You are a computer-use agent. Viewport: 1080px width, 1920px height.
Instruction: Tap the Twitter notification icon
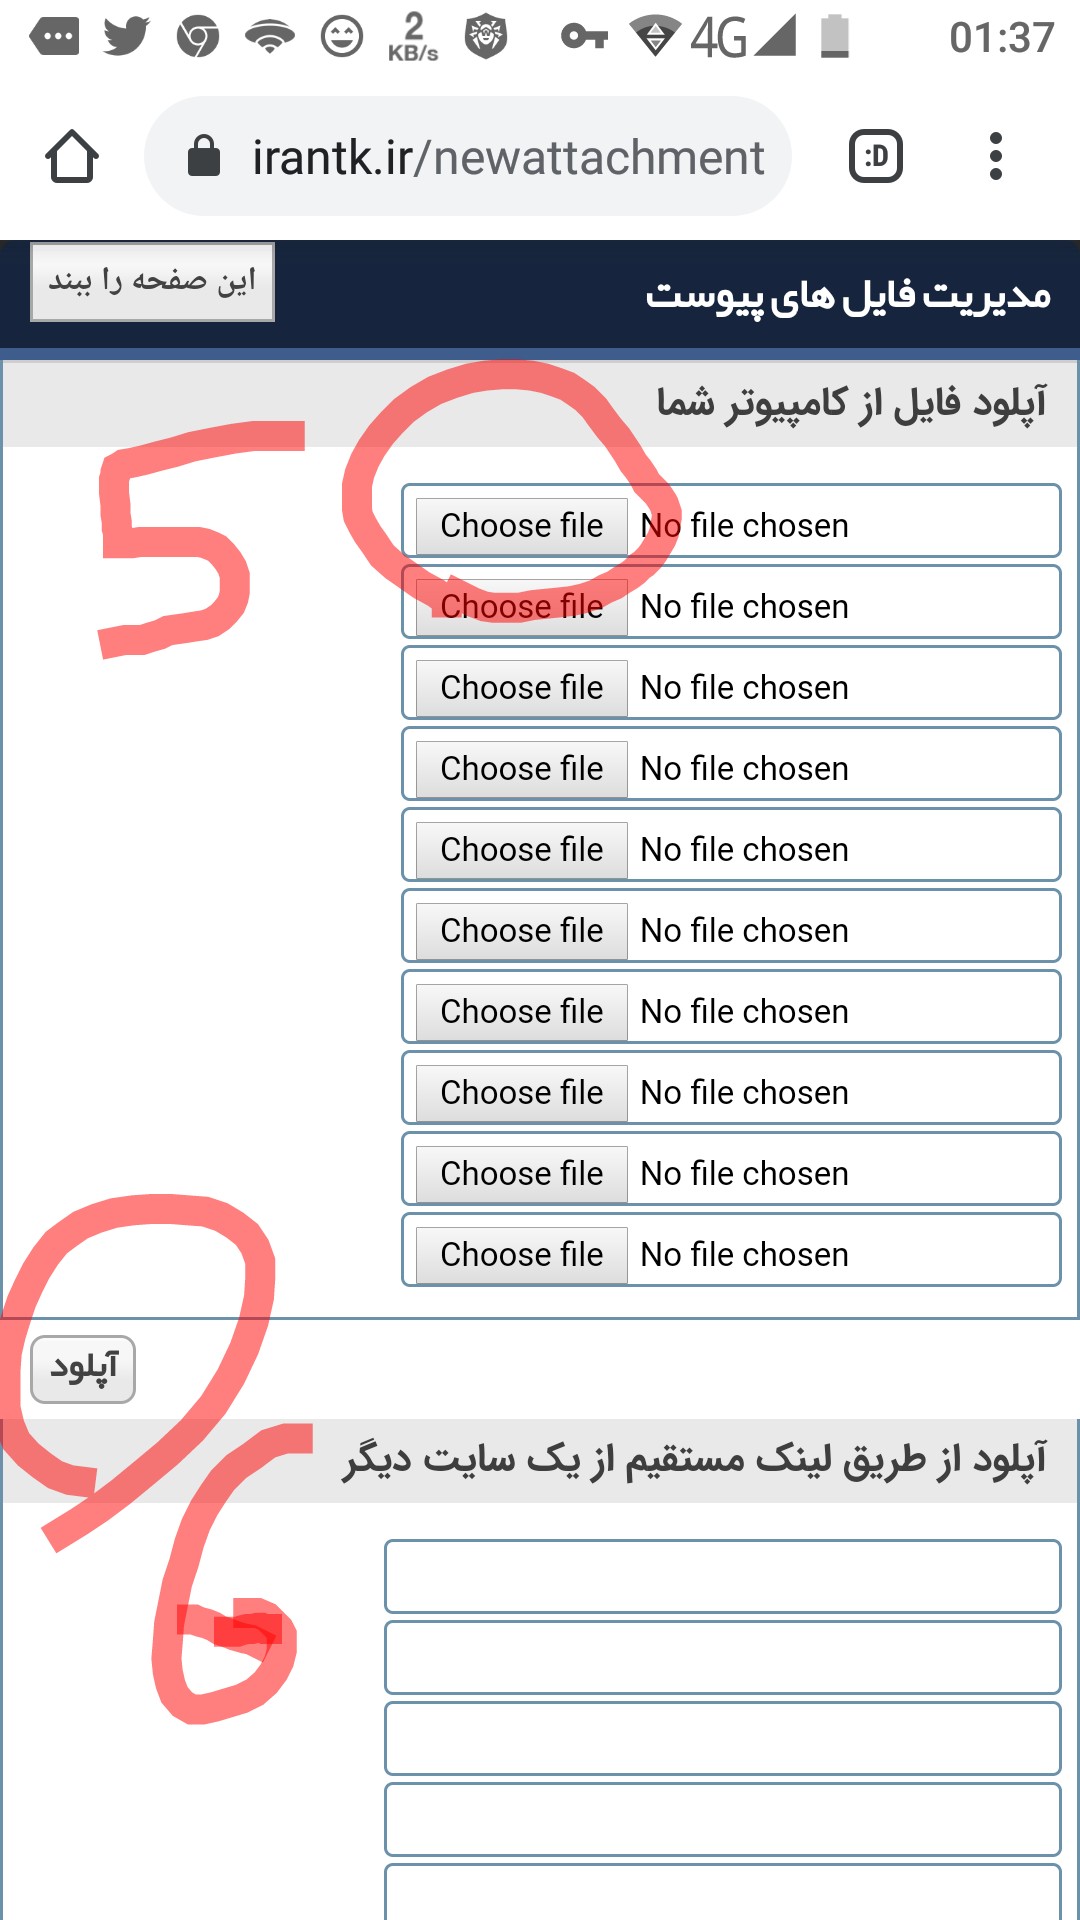pos(126,37)
